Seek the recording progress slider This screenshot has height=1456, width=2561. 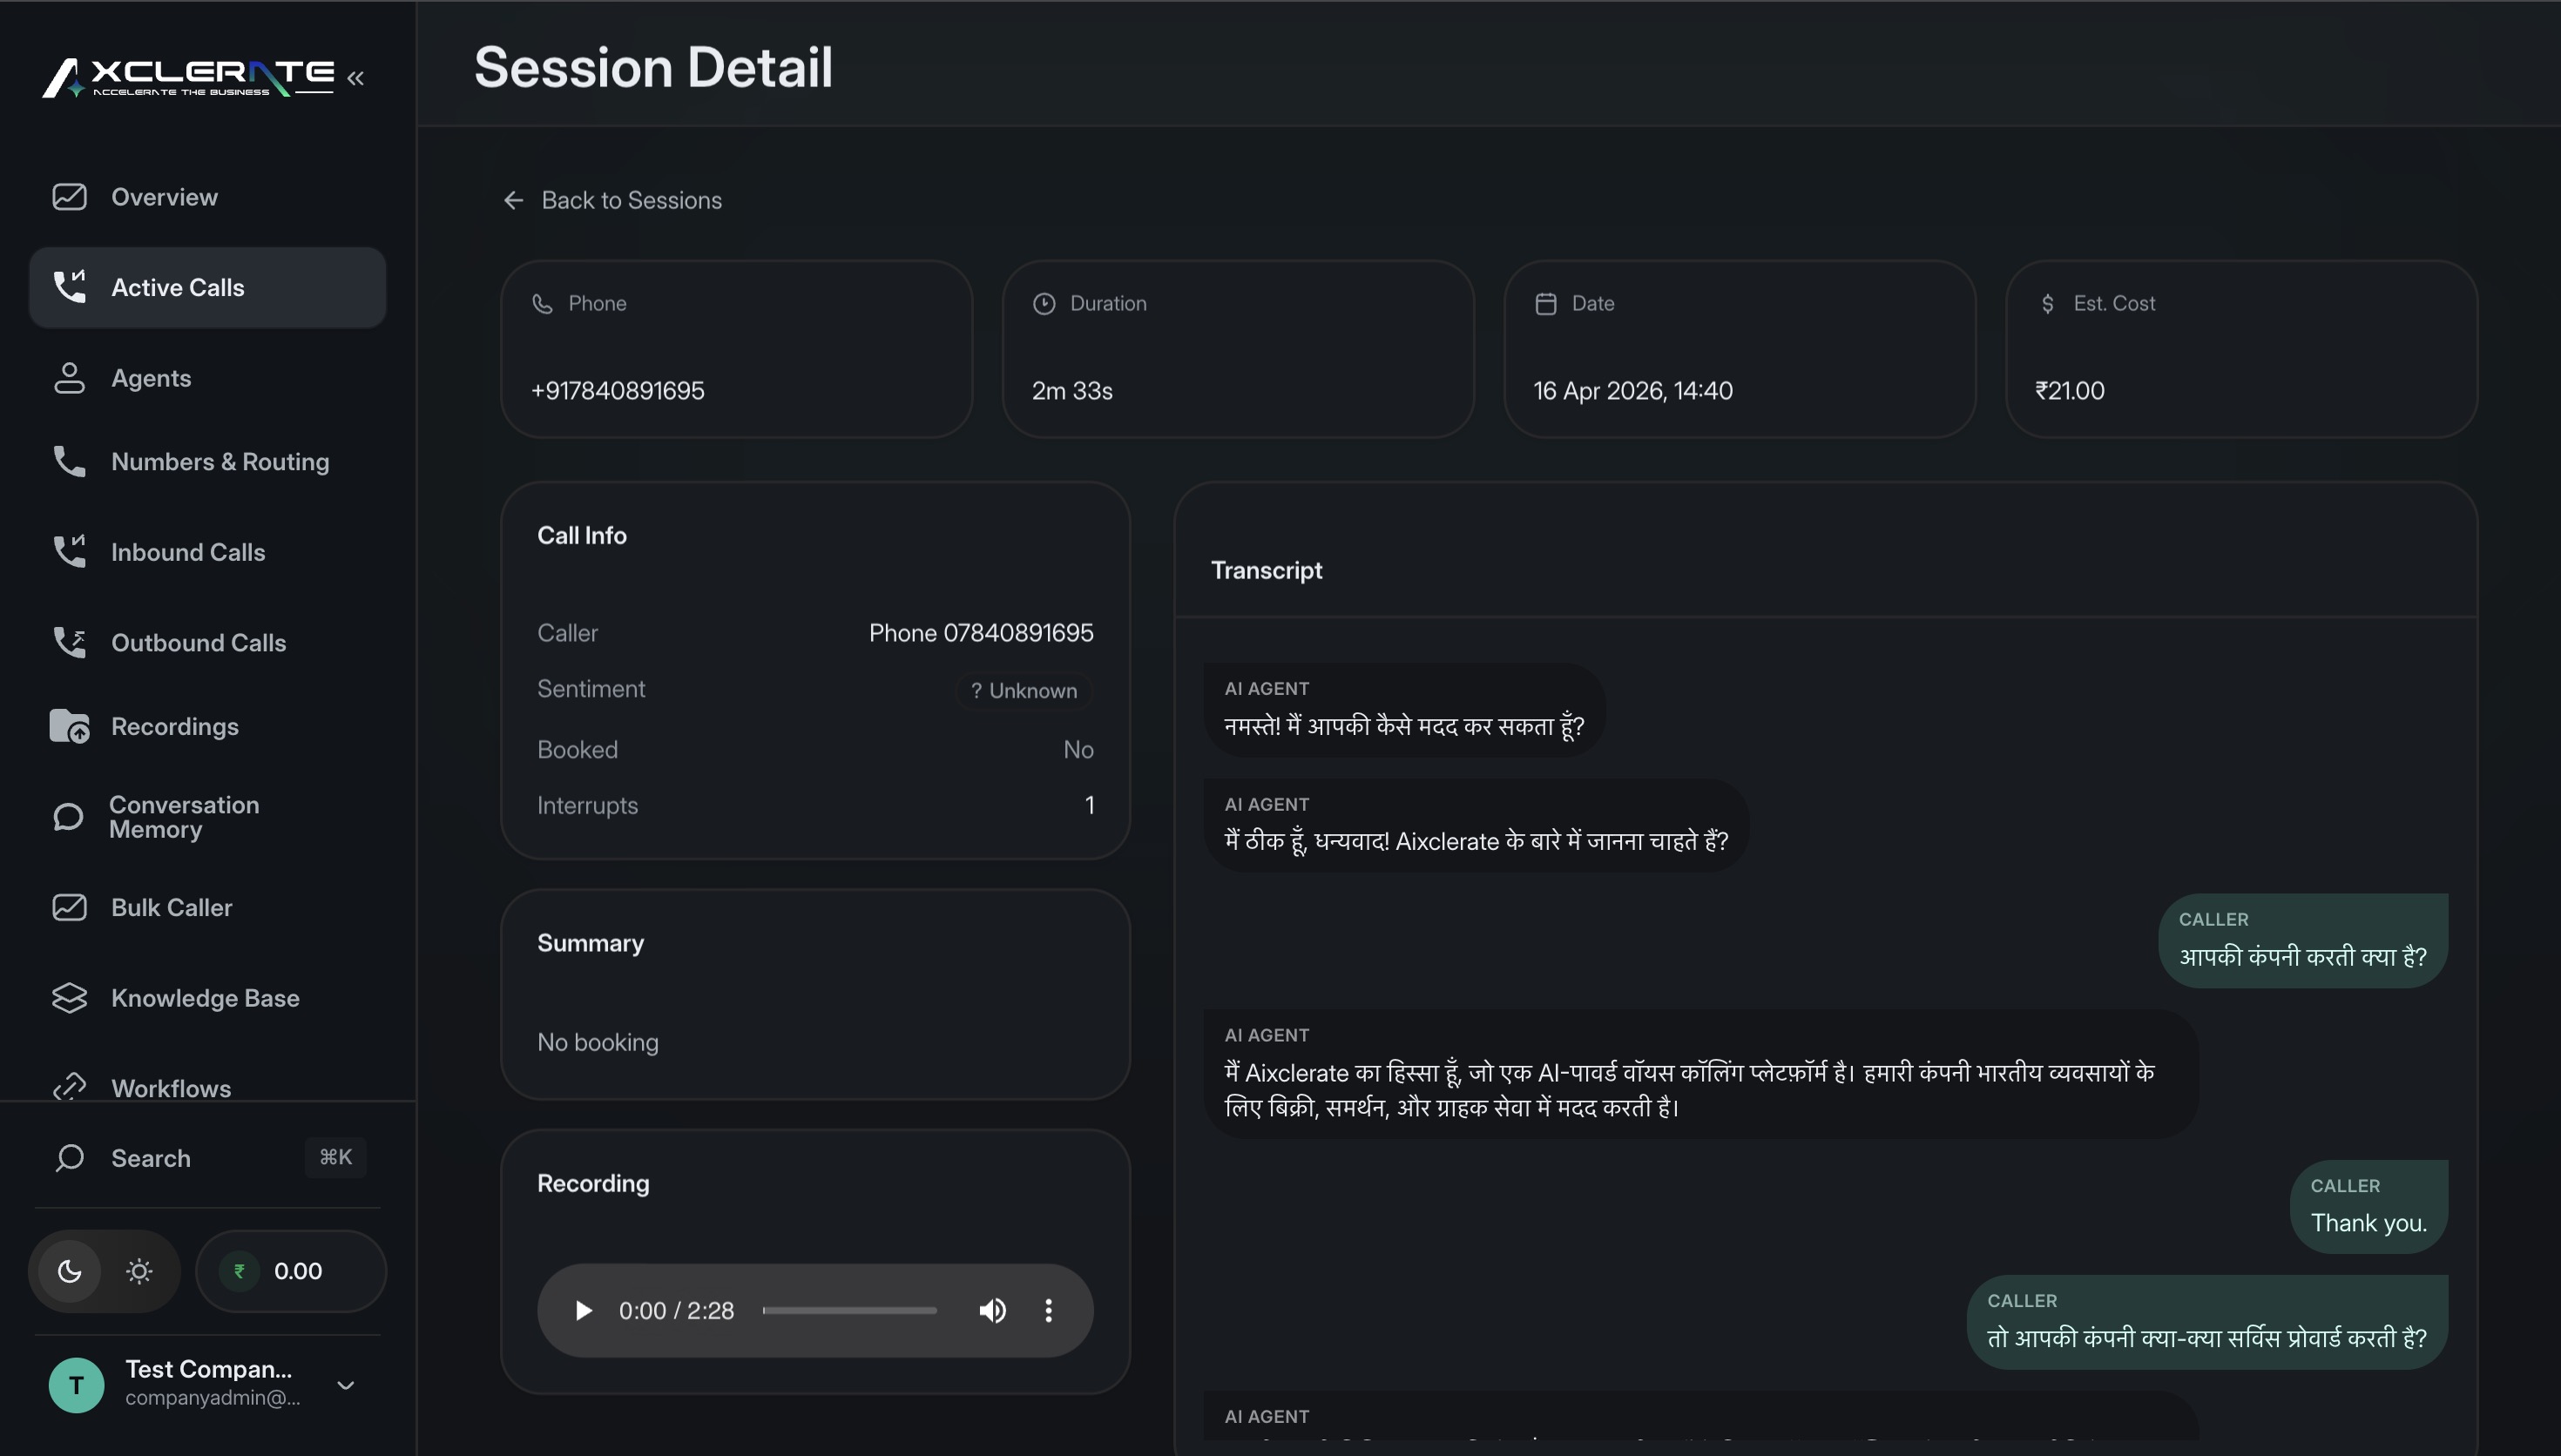pos(849,1310)
